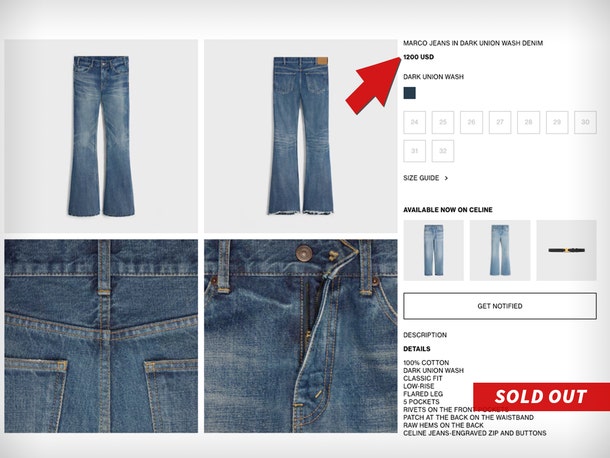Open the Size Guide link
610x458 pixels.
click(421, 178)
